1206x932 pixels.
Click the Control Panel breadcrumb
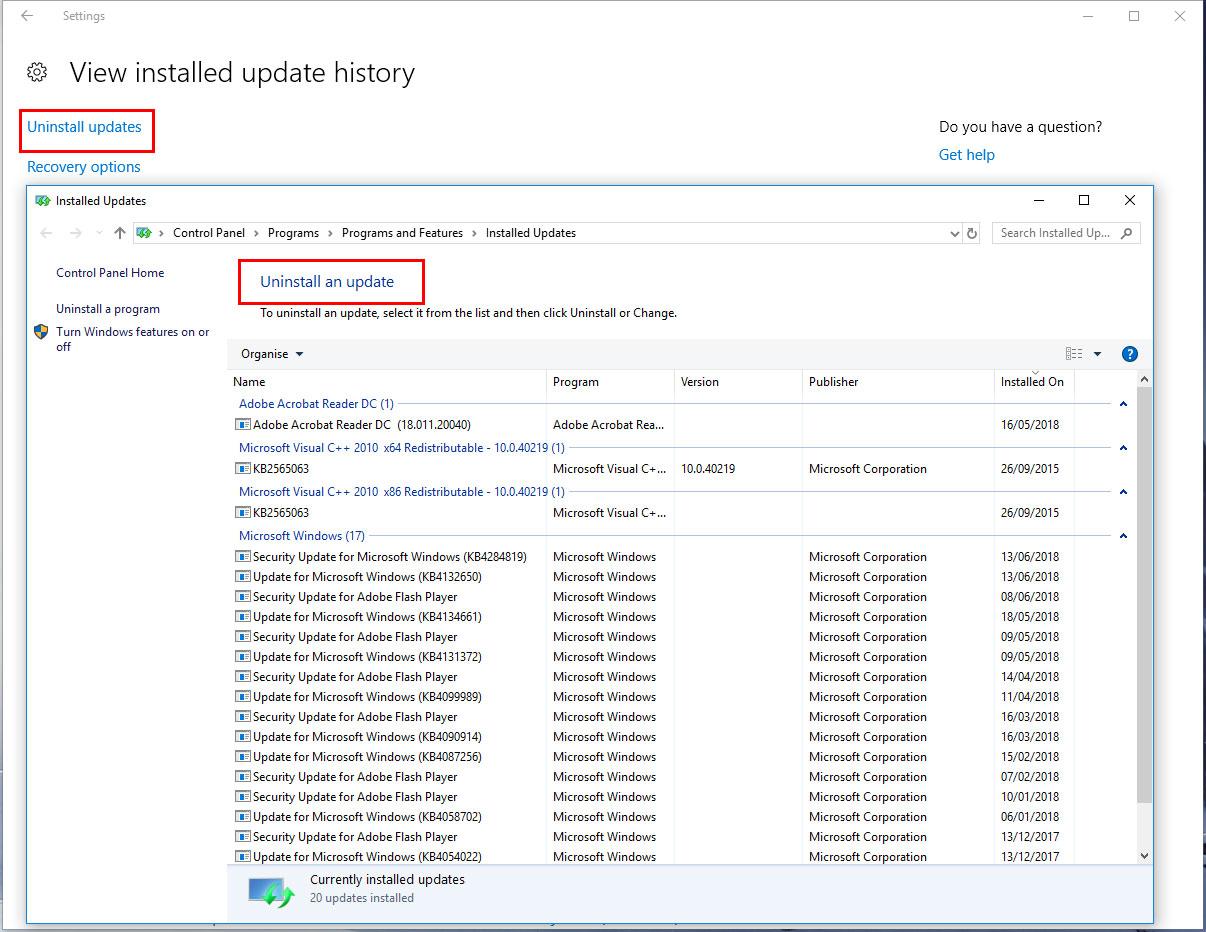point(209,233)
